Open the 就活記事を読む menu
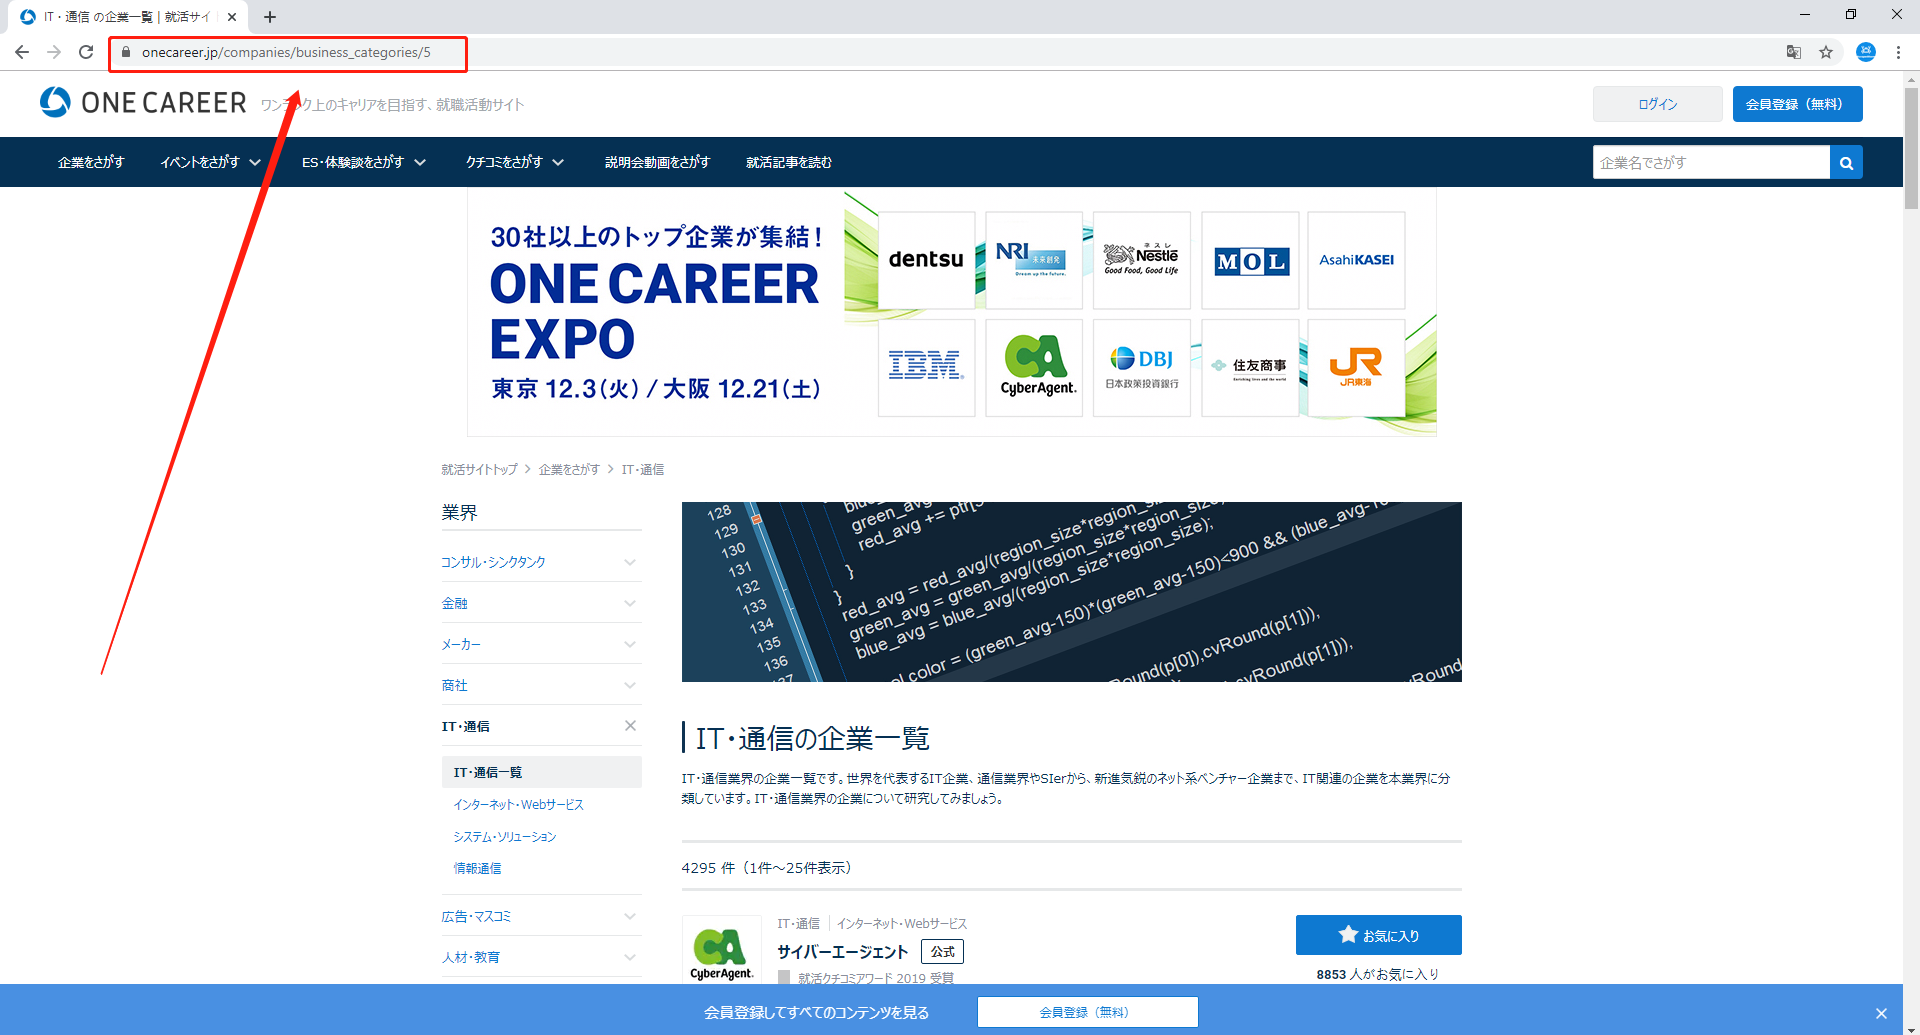Screen dimensions: 1920x1035 789,162
